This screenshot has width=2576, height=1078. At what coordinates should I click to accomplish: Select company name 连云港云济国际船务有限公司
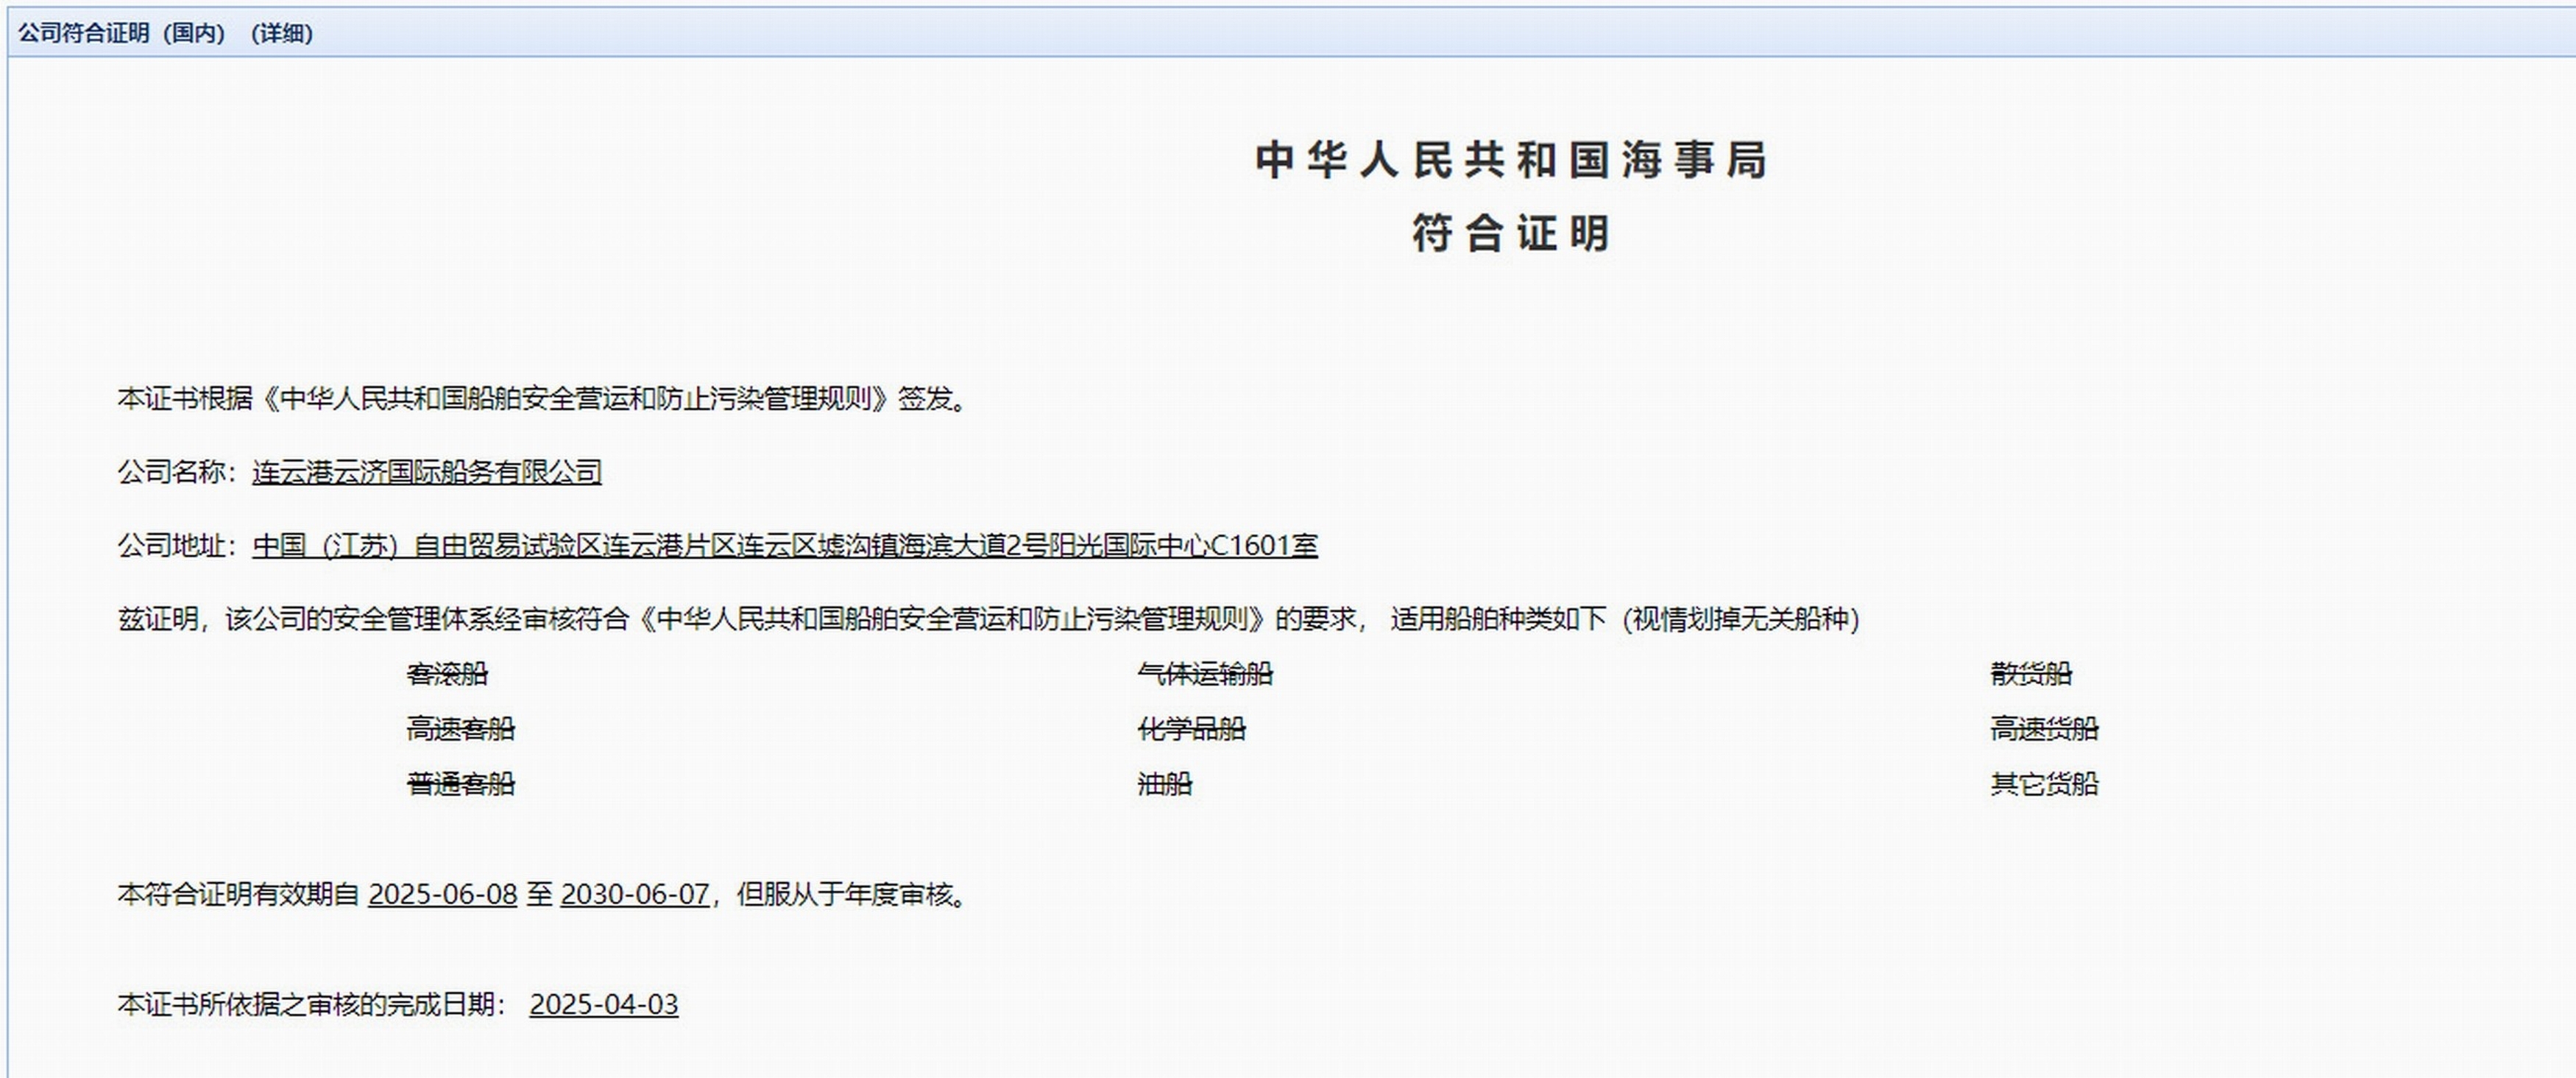coord(427,472)
